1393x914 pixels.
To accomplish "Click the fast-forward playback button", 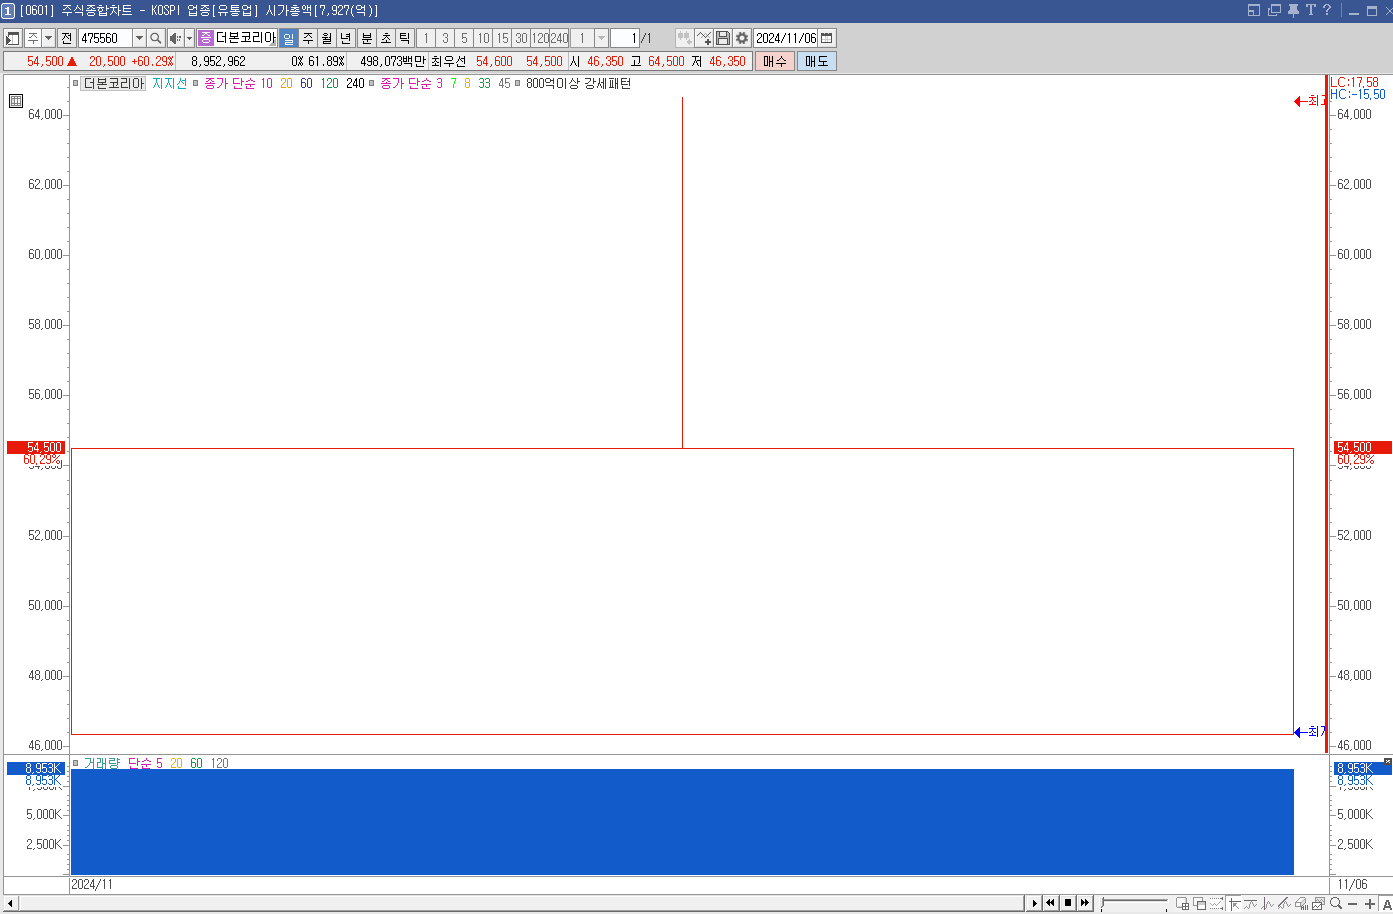I will pos(1085,903).
